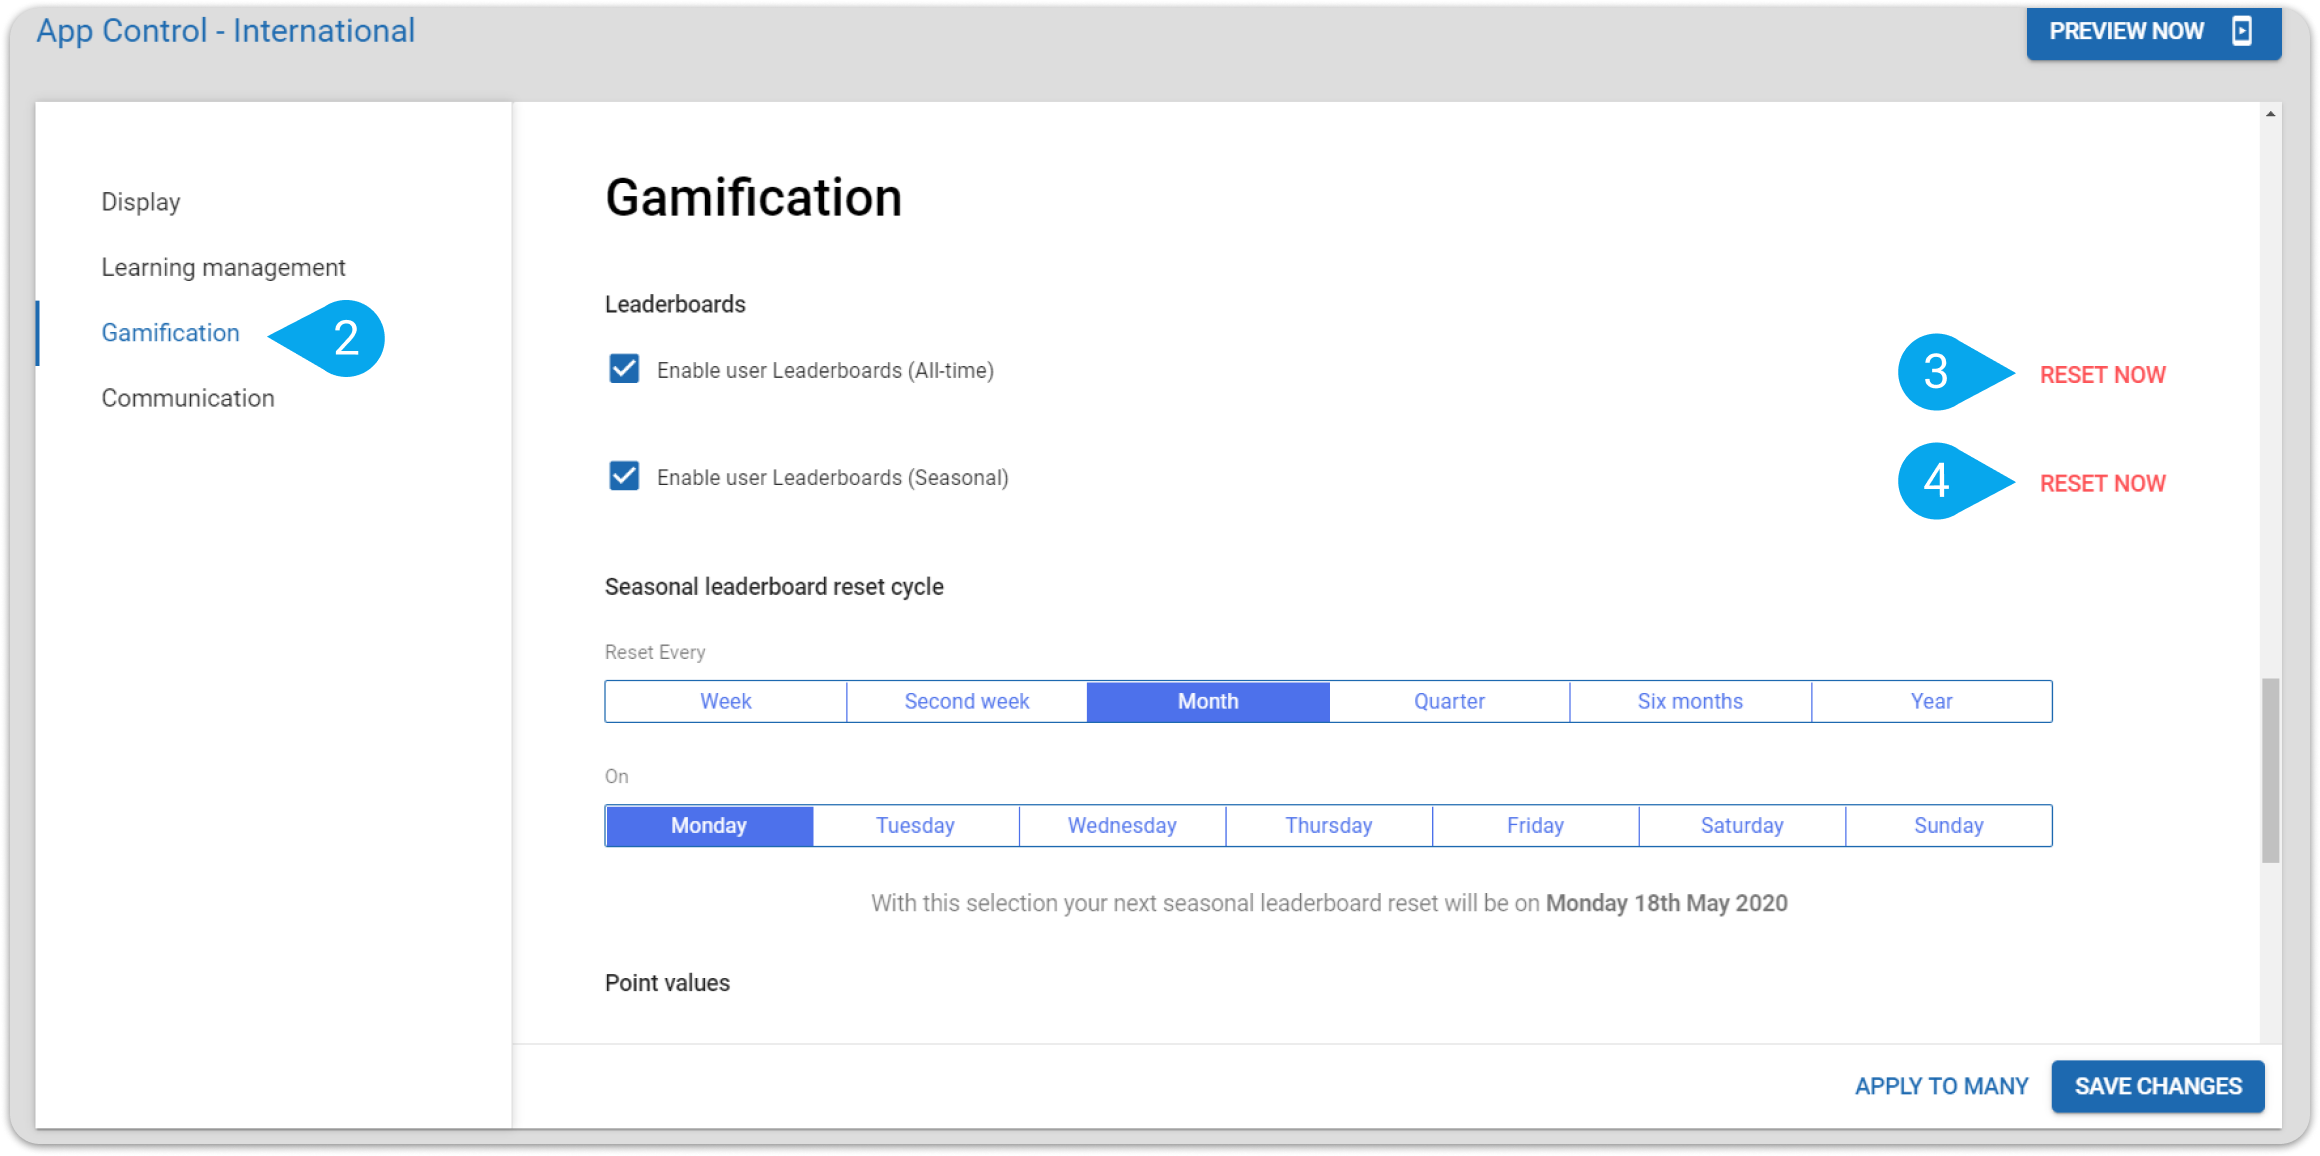
Task: Choose the Quarter reset interval
Action: (x=1449, y=701)
